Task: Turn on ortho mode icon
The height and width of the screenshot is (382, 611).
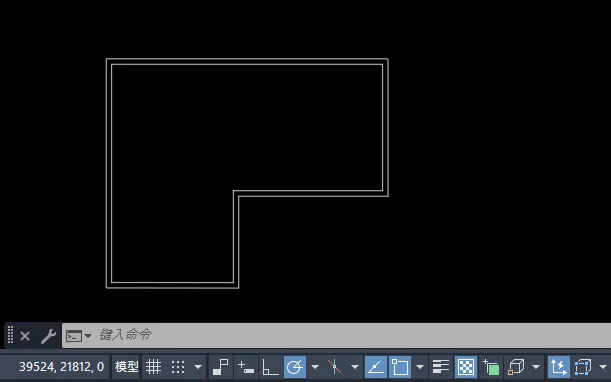Action: pyautogui.click(x=270, y=367)
